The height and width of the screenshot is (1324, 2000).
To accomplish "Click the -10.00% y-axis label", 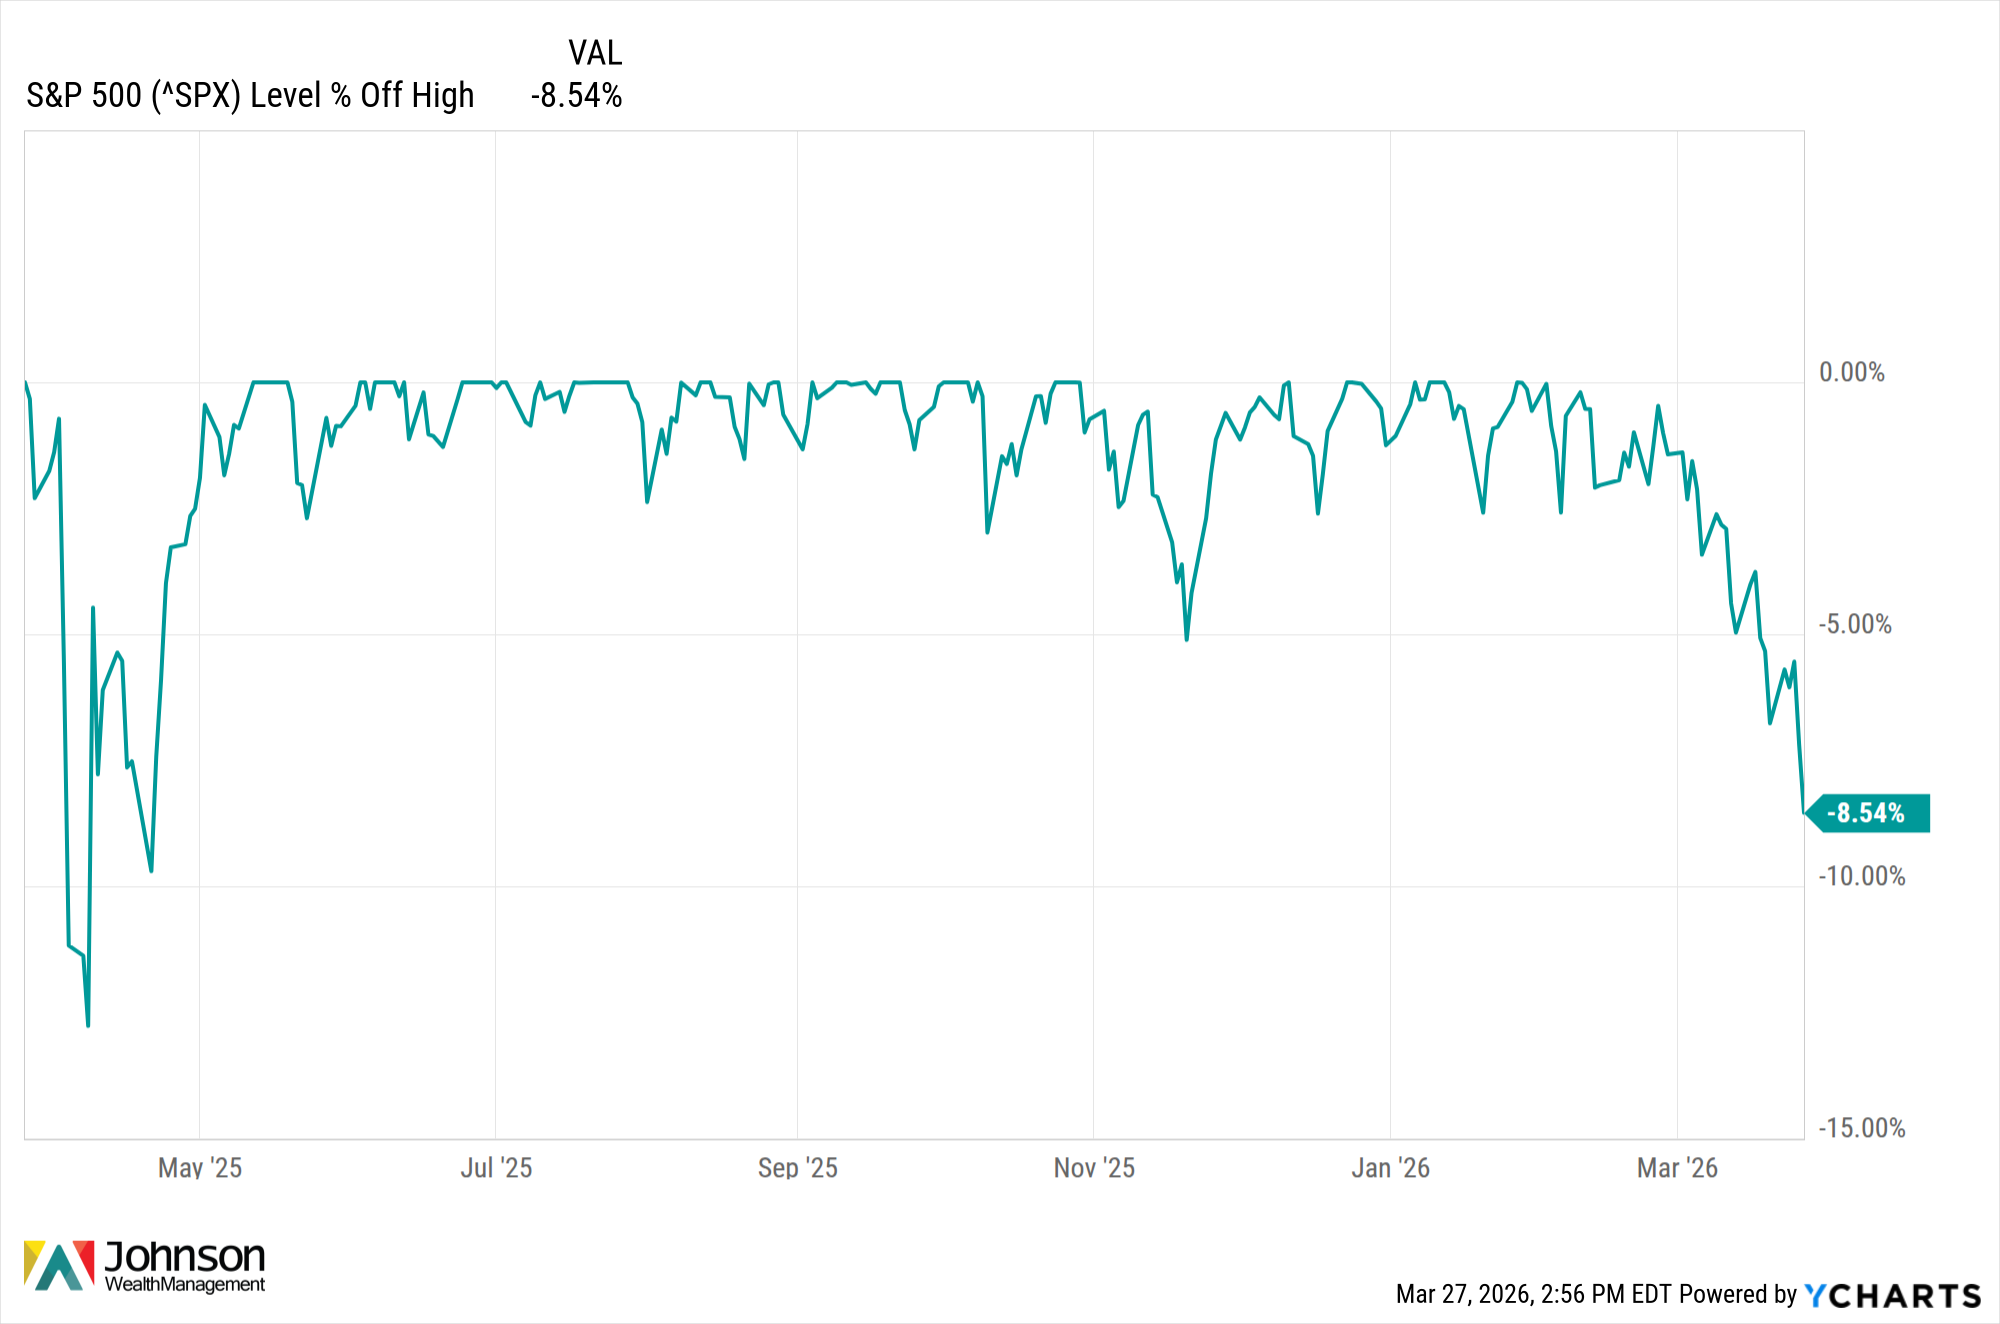I will (x=1861, y=877).
